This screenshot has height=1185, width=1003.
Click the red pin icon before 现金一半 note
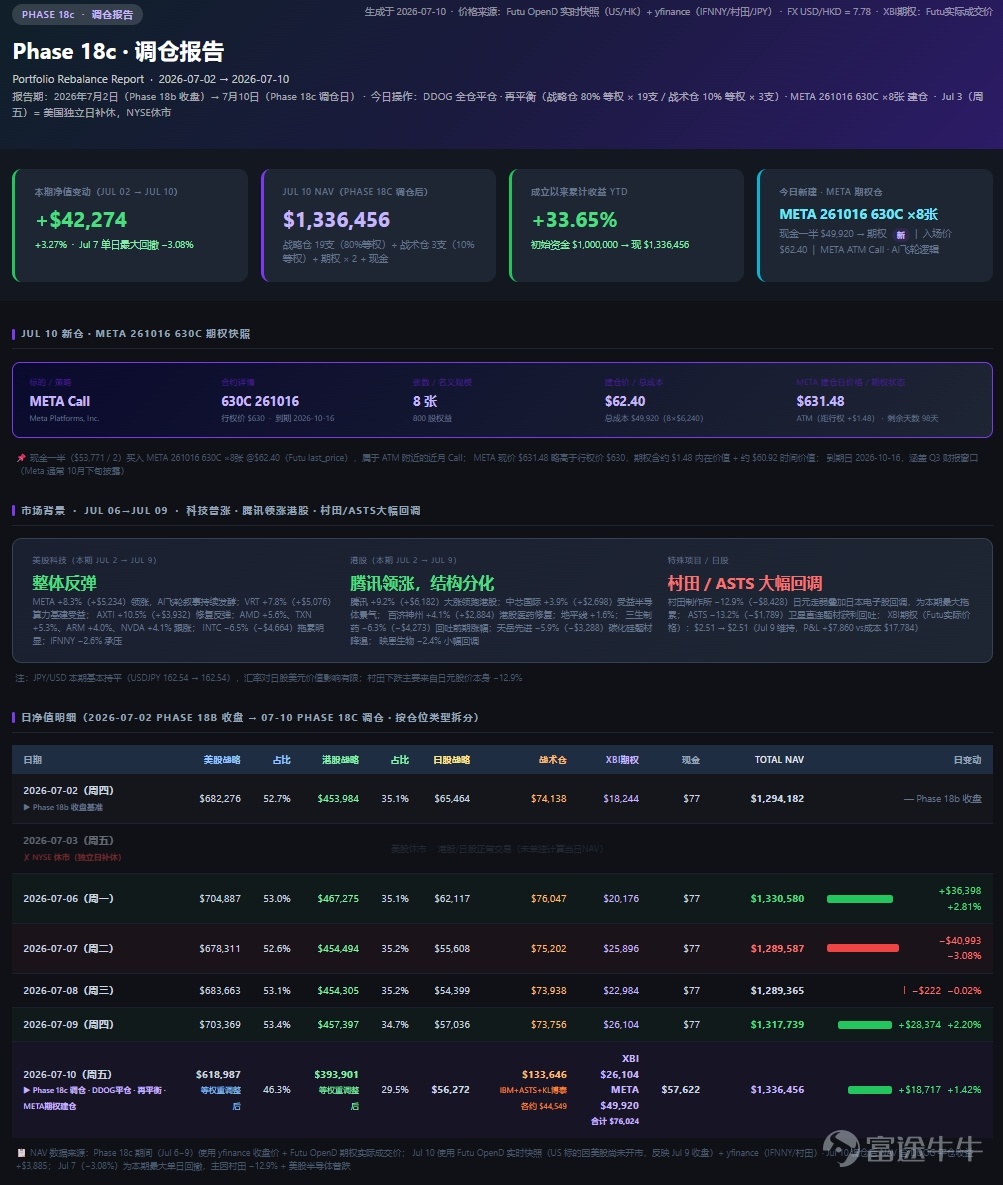pyautogui.click(x=21, y=458)
